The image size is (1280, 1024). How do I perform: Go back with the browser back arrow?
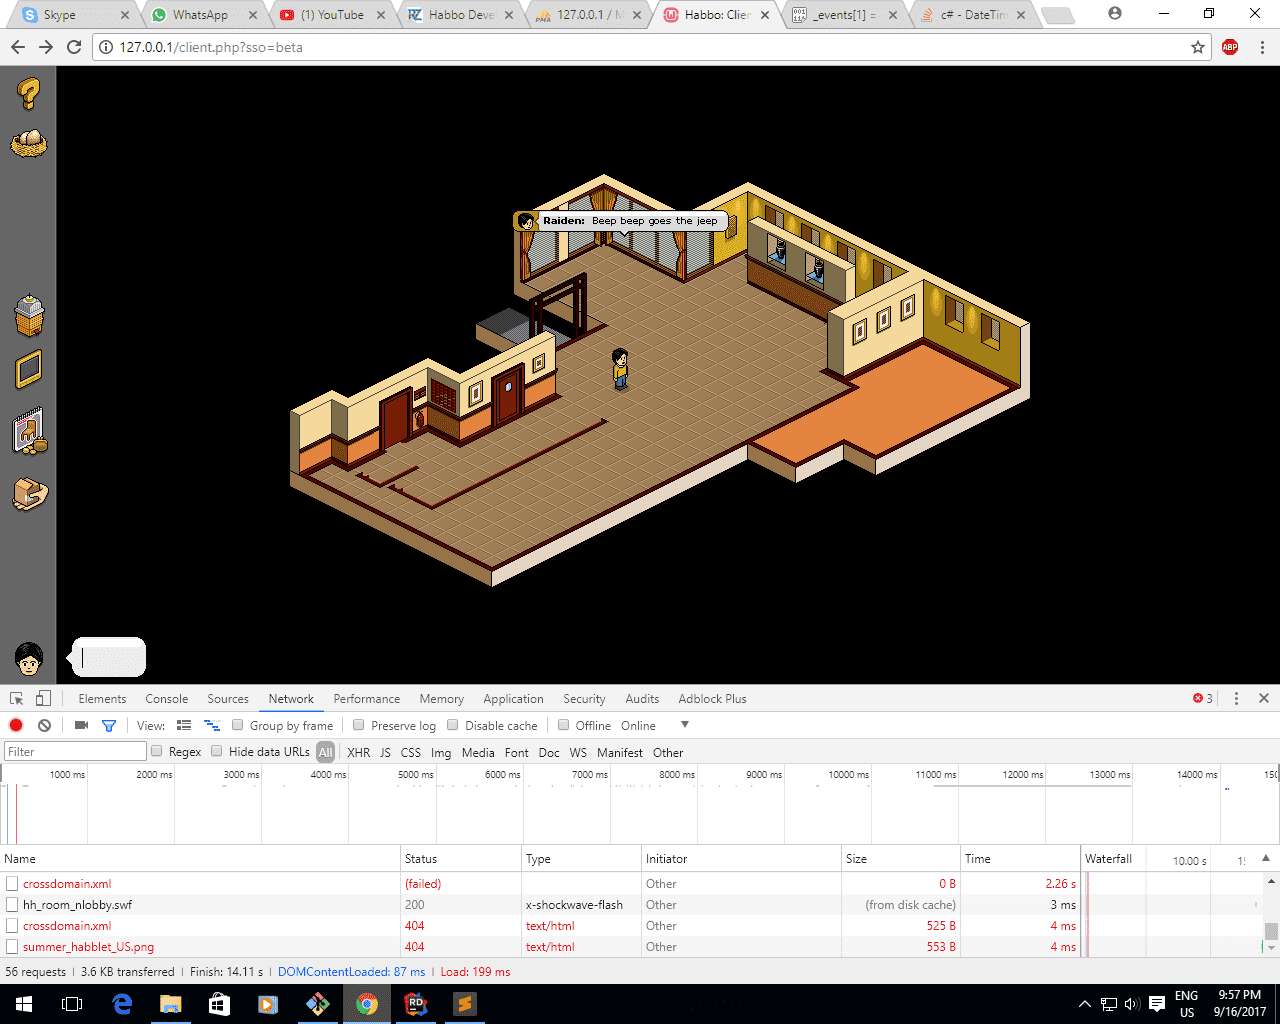point(18,47)
